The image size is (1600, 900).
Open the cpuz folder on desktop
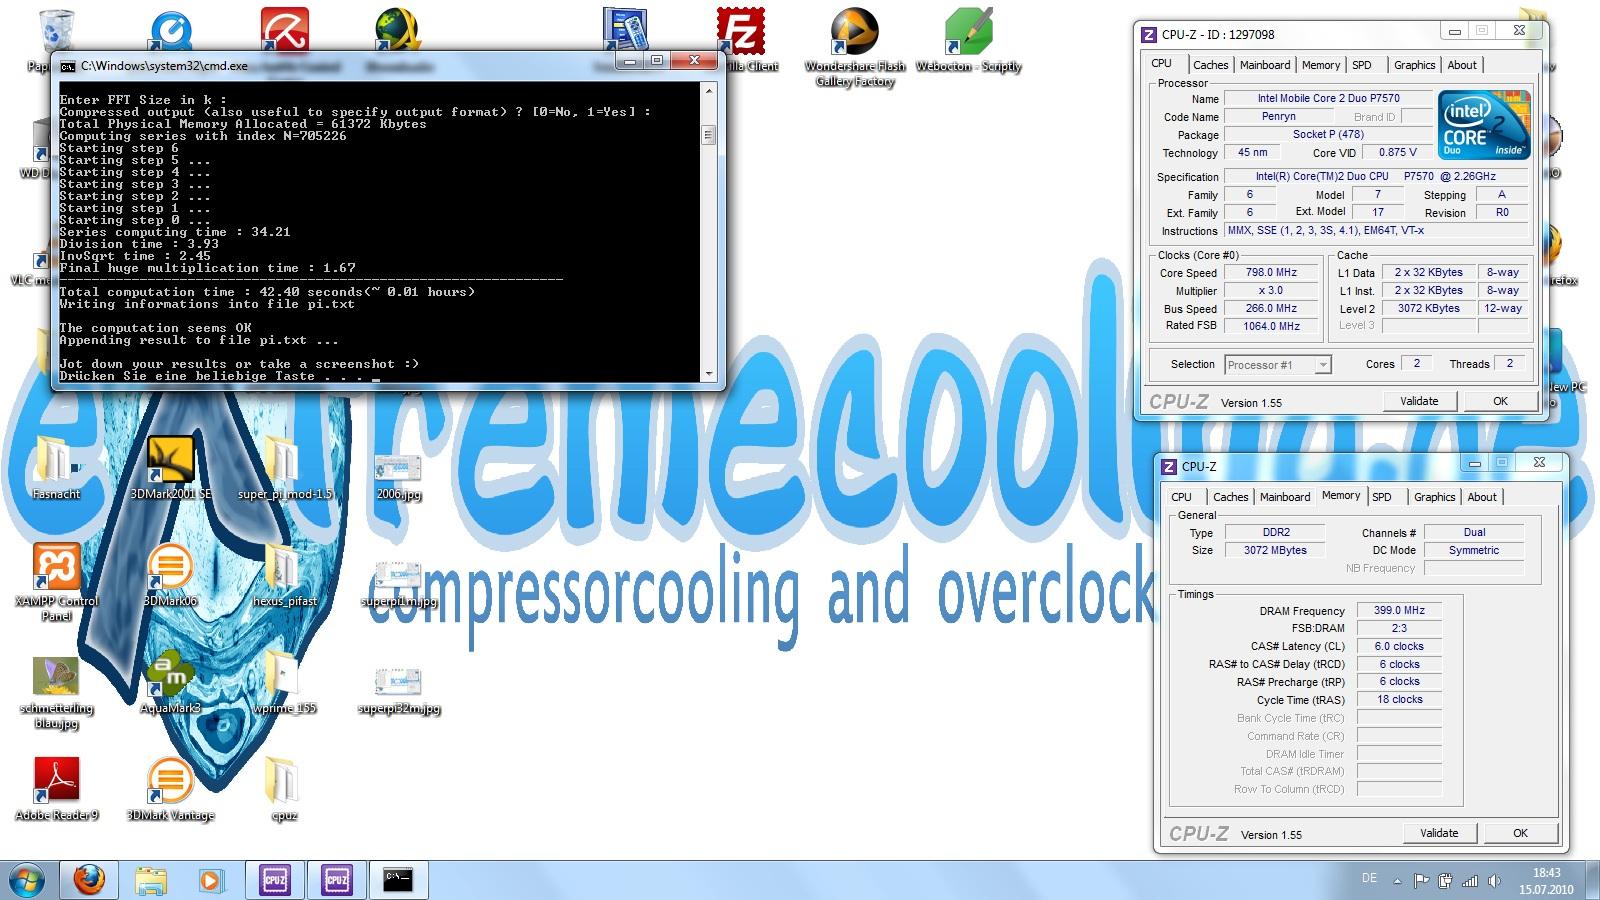284,789
